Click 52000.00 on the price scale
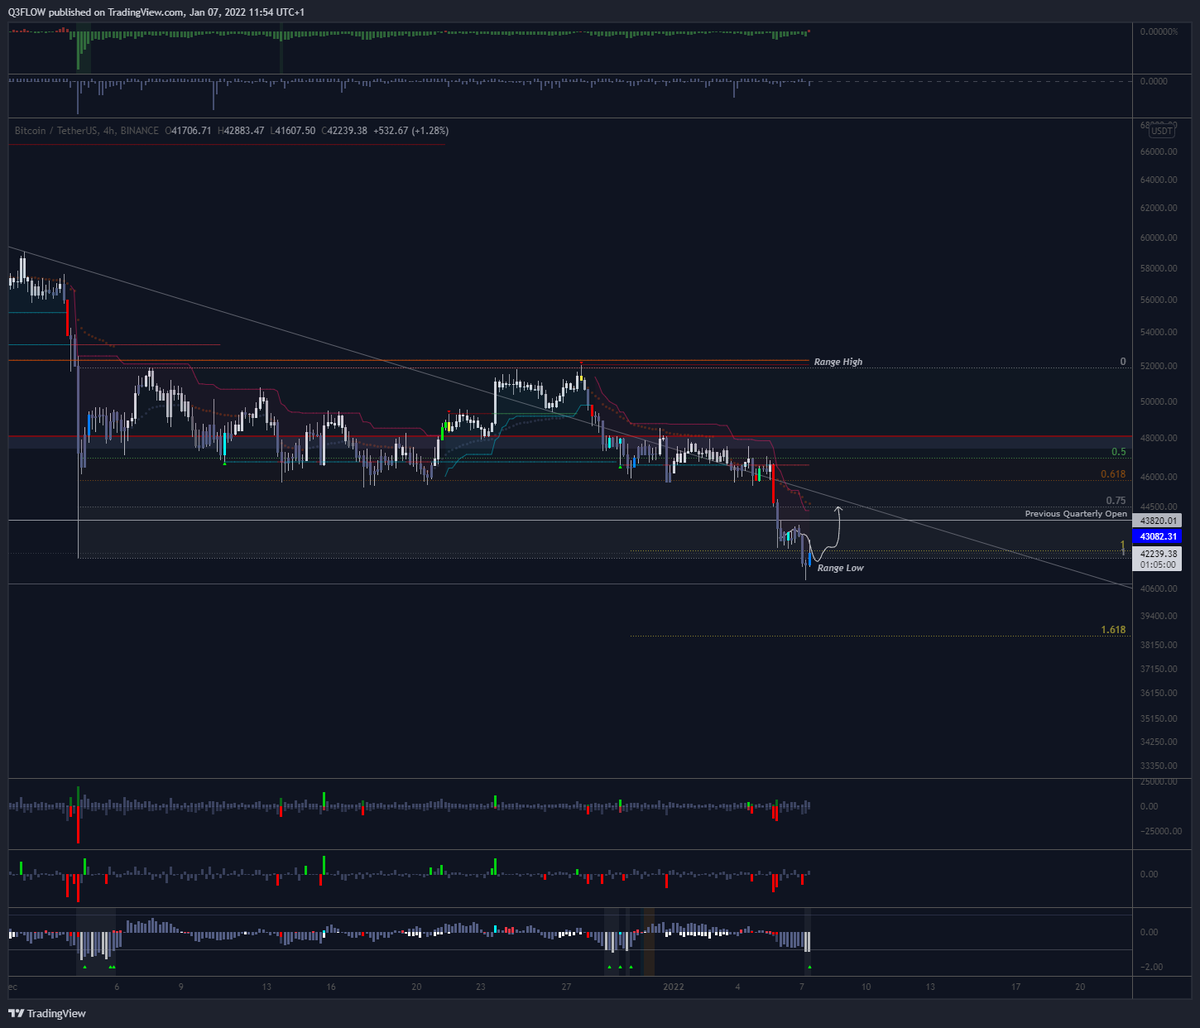 coord(1158,366)
